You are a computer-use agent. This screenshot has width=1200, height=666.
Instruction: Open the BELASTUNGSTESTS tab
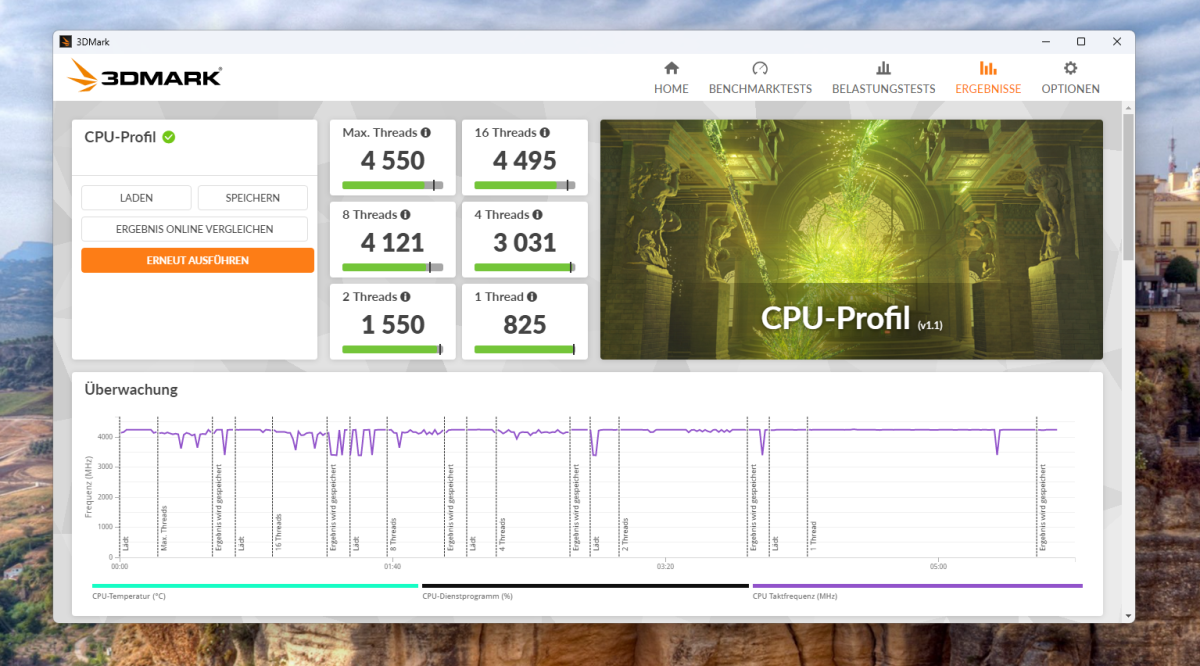(x=884, y=78)
